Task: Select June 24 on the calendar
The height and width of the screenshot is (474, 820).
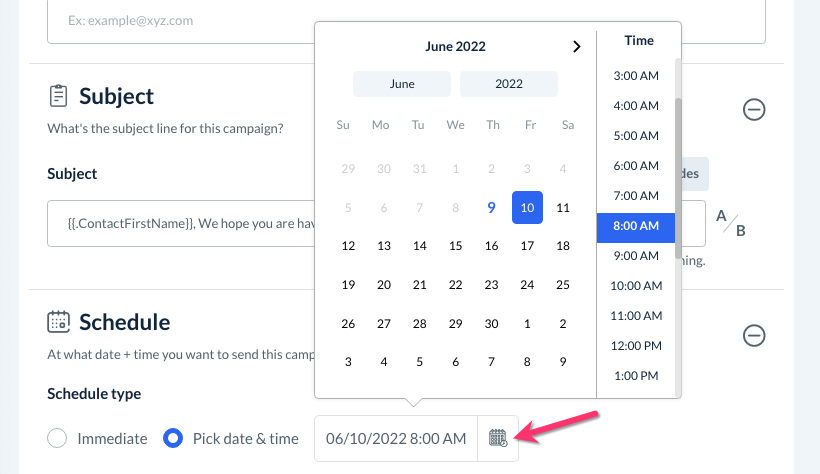Action: [x=527, y=284]
